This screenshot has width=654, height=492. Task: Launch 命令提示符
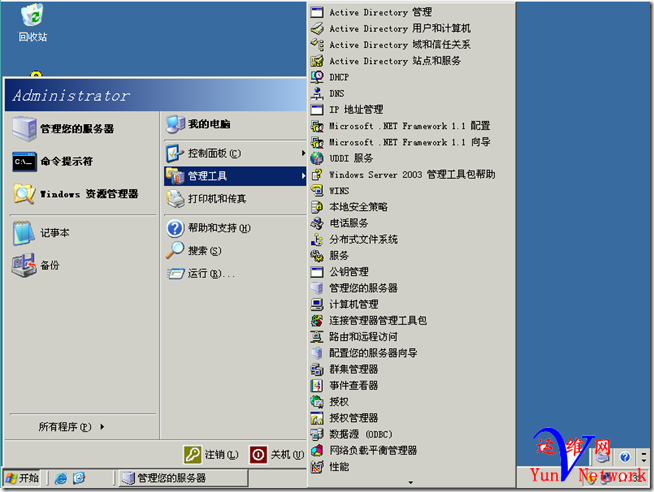83,161
